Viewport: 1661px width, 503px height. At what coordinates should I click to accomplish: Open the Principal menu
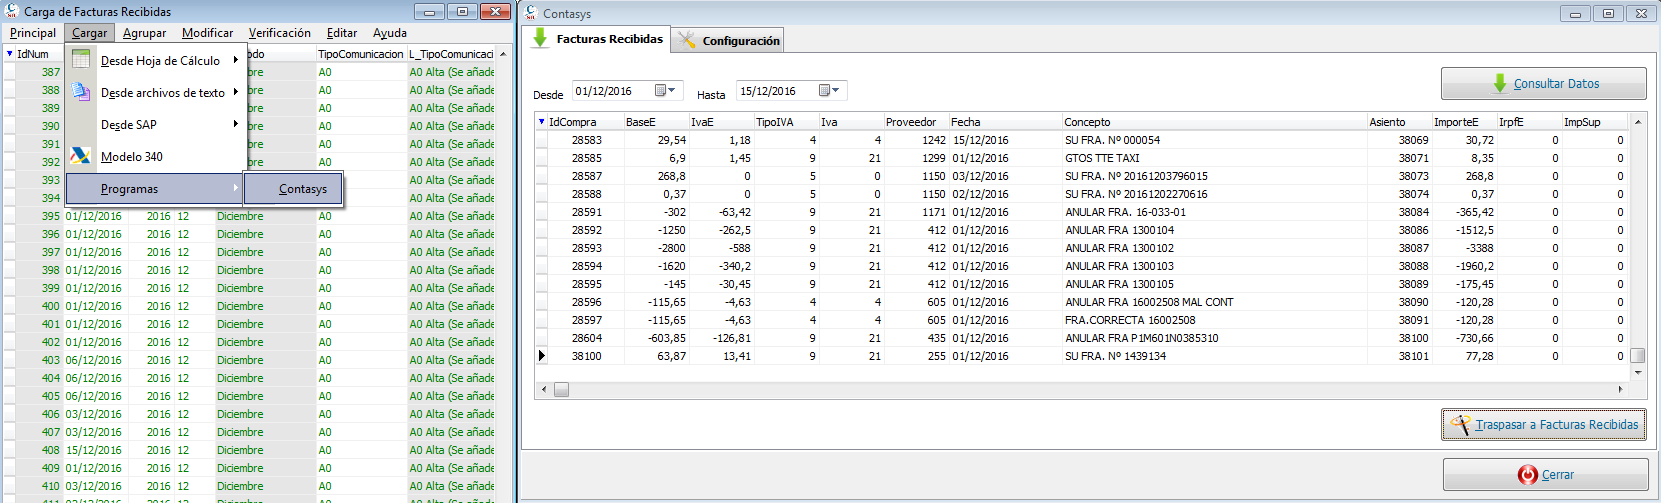click(33, 33)
